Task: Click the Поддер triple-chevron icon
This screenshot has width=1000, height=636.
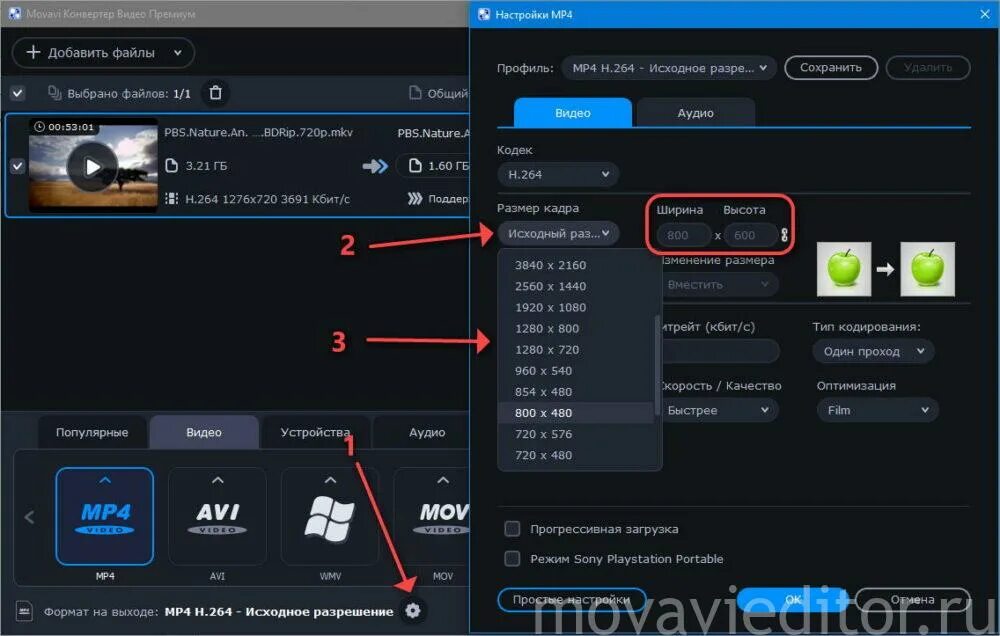Action: 415,199
